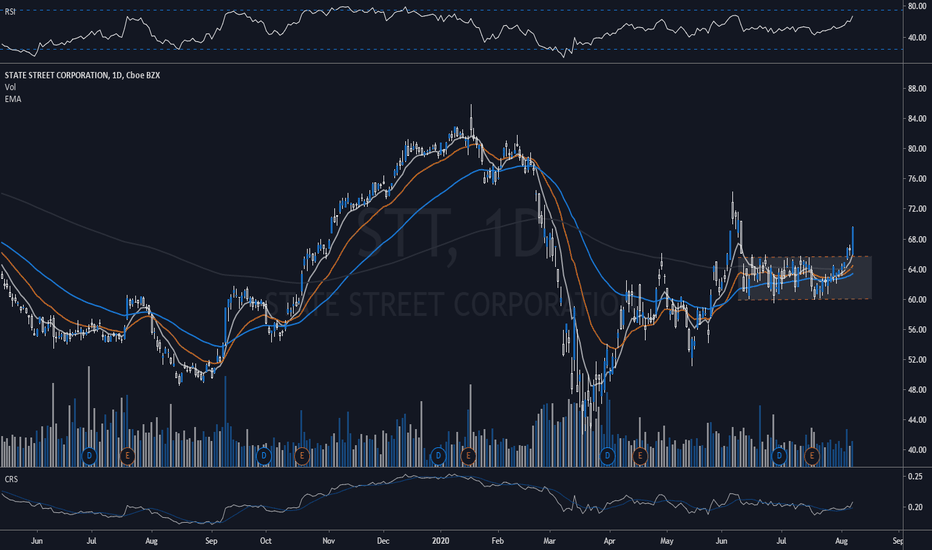Click the 40.00 RSI scale label
This screenshot has height=550, width=932.
tap(917, 37)
